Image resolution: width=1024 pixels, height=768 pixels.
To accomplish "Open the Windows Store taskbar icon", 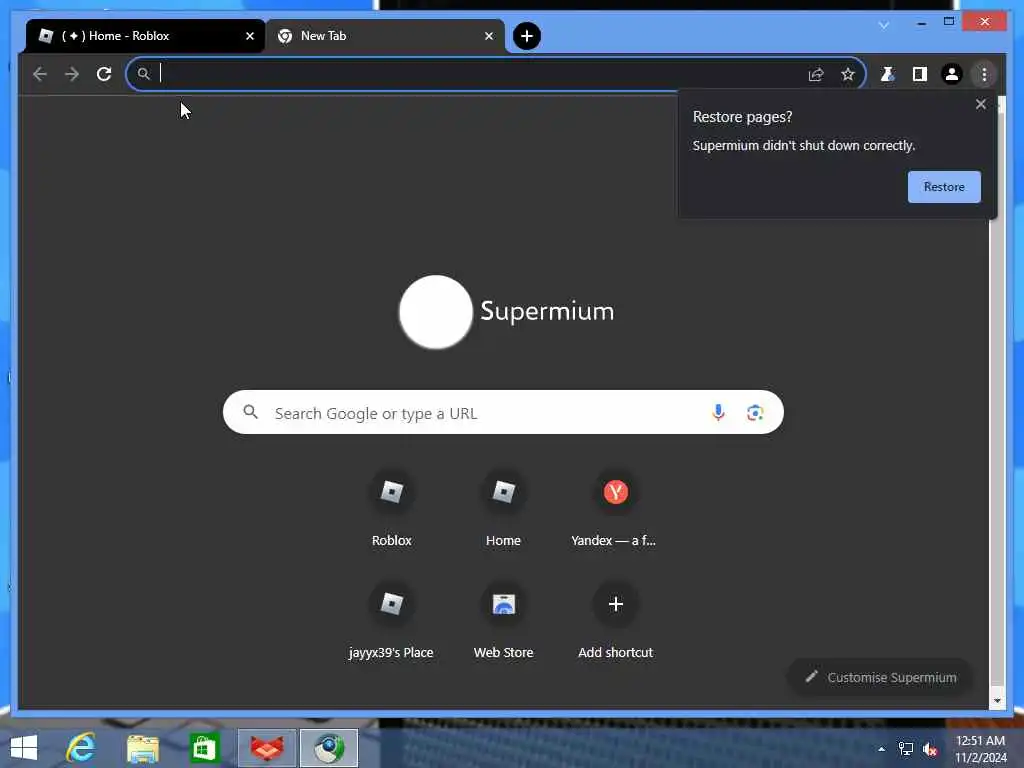I will click(204, 748).
